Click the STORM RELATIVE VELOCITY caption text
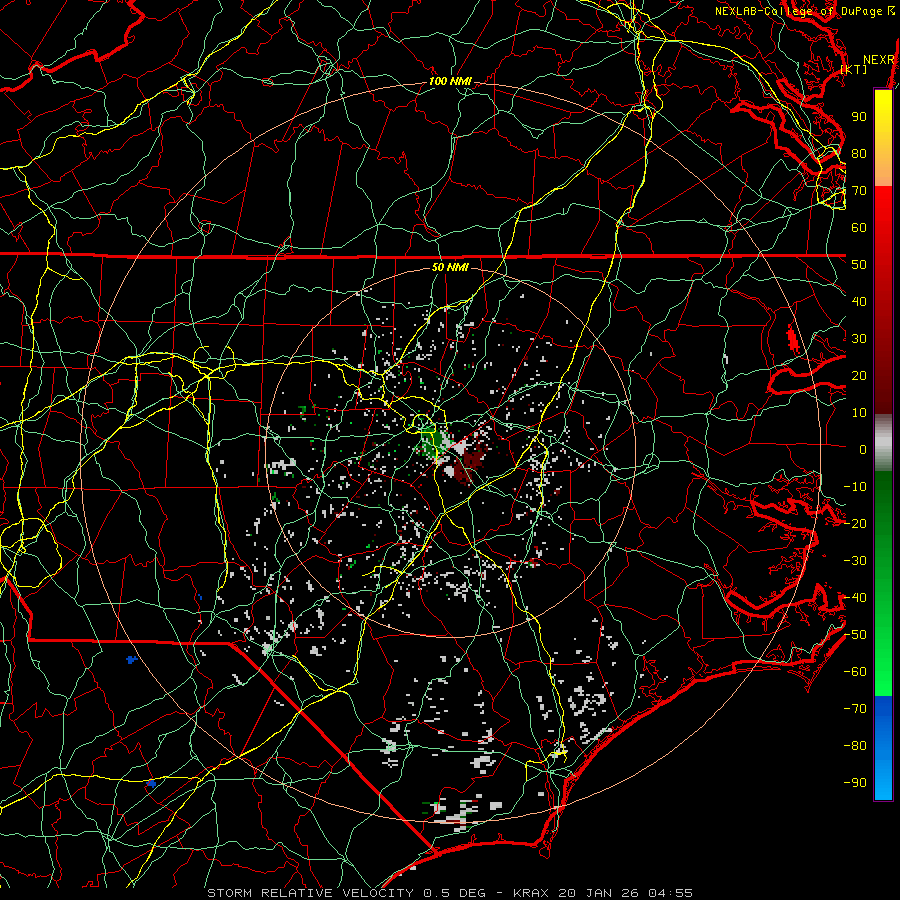 tap(310, 893)
